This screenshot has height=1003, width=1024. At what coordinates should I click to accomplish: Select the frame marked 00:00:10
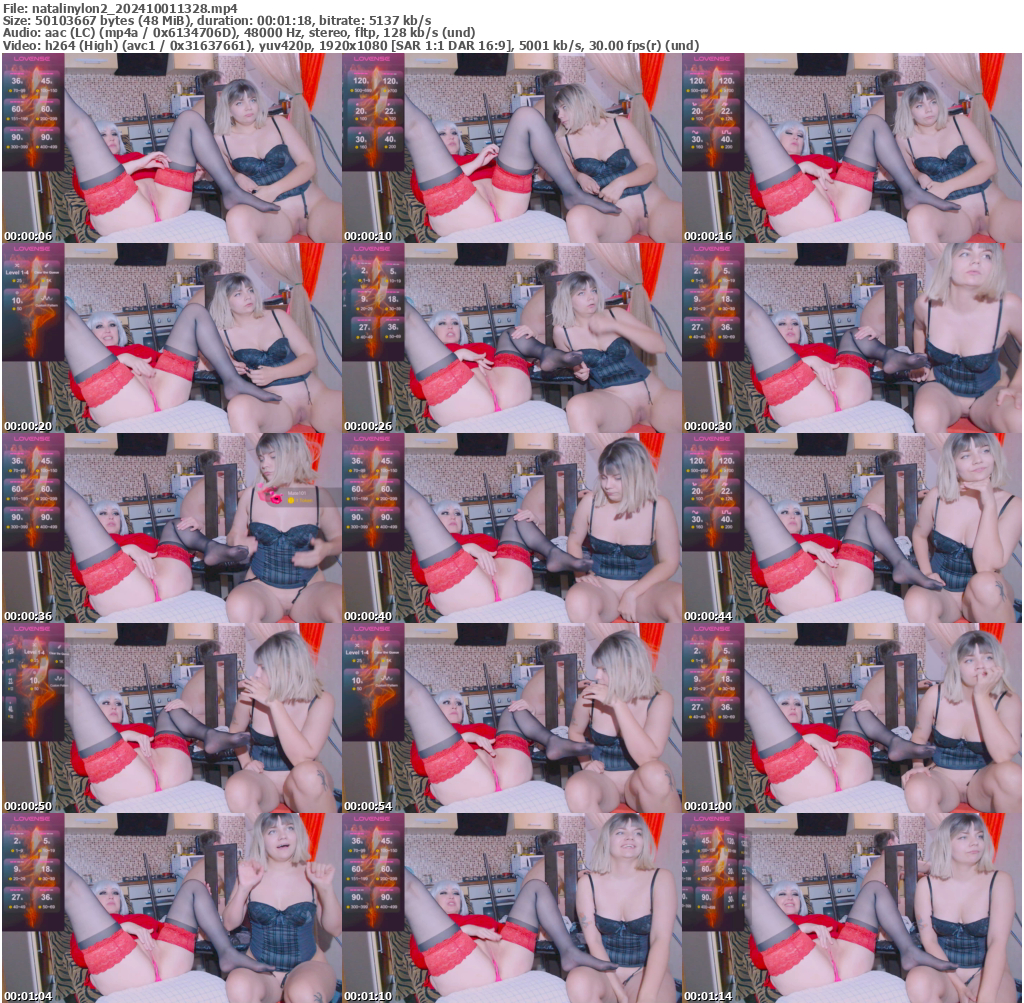pos(511,148)
